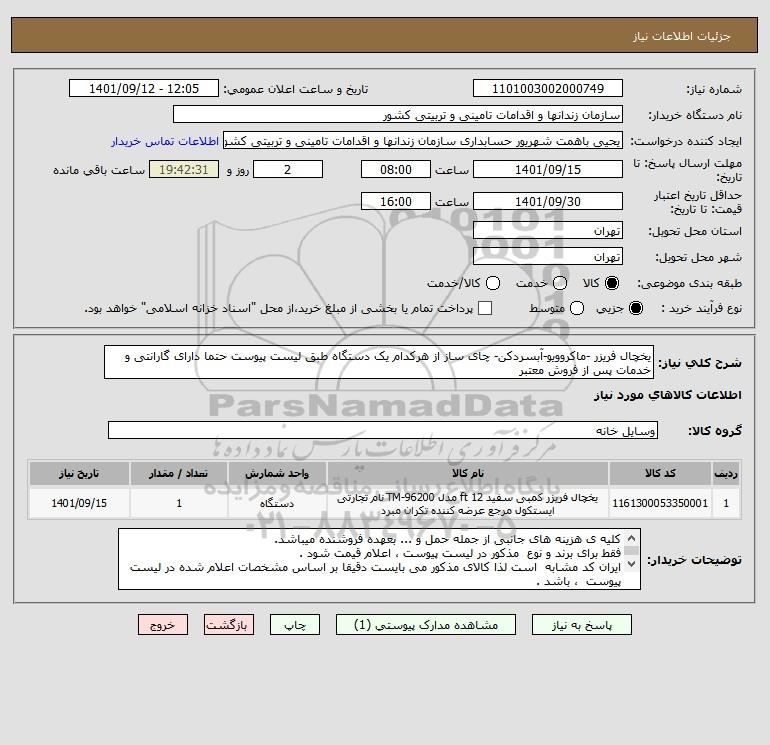Screen dimensions: 770x745
Task: Click the buyer notes scrollbar up arrow
Action: pos(632,538)
